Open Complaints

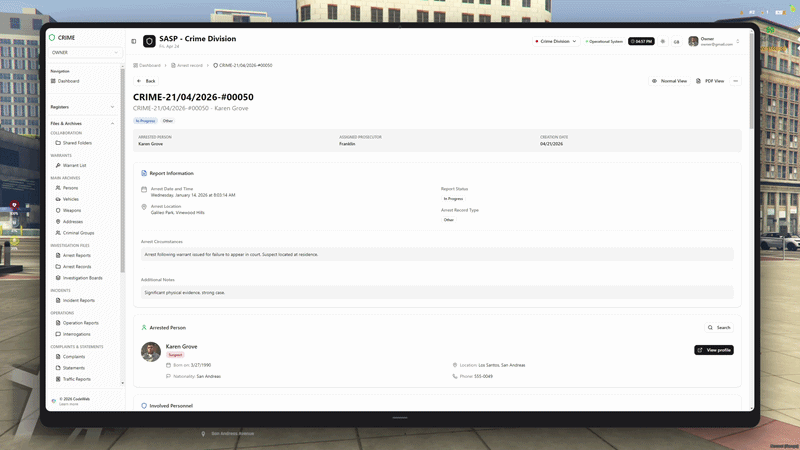[73, 357]
